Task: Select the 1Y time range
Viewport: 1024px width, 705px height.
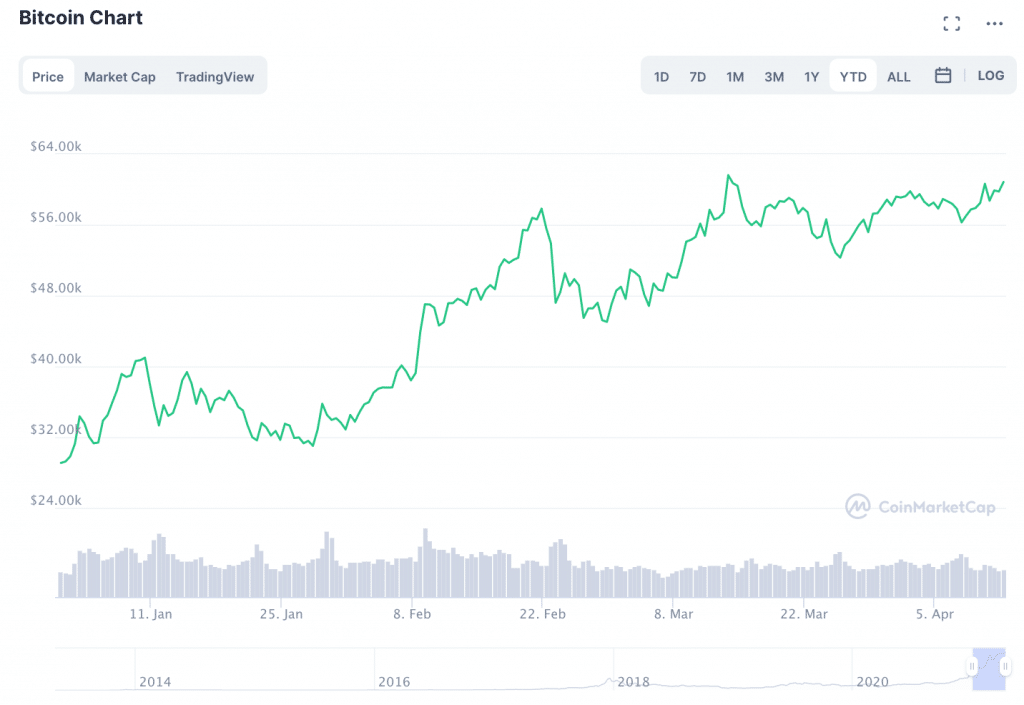Action: pyautogui.click(x=812, y=77)
